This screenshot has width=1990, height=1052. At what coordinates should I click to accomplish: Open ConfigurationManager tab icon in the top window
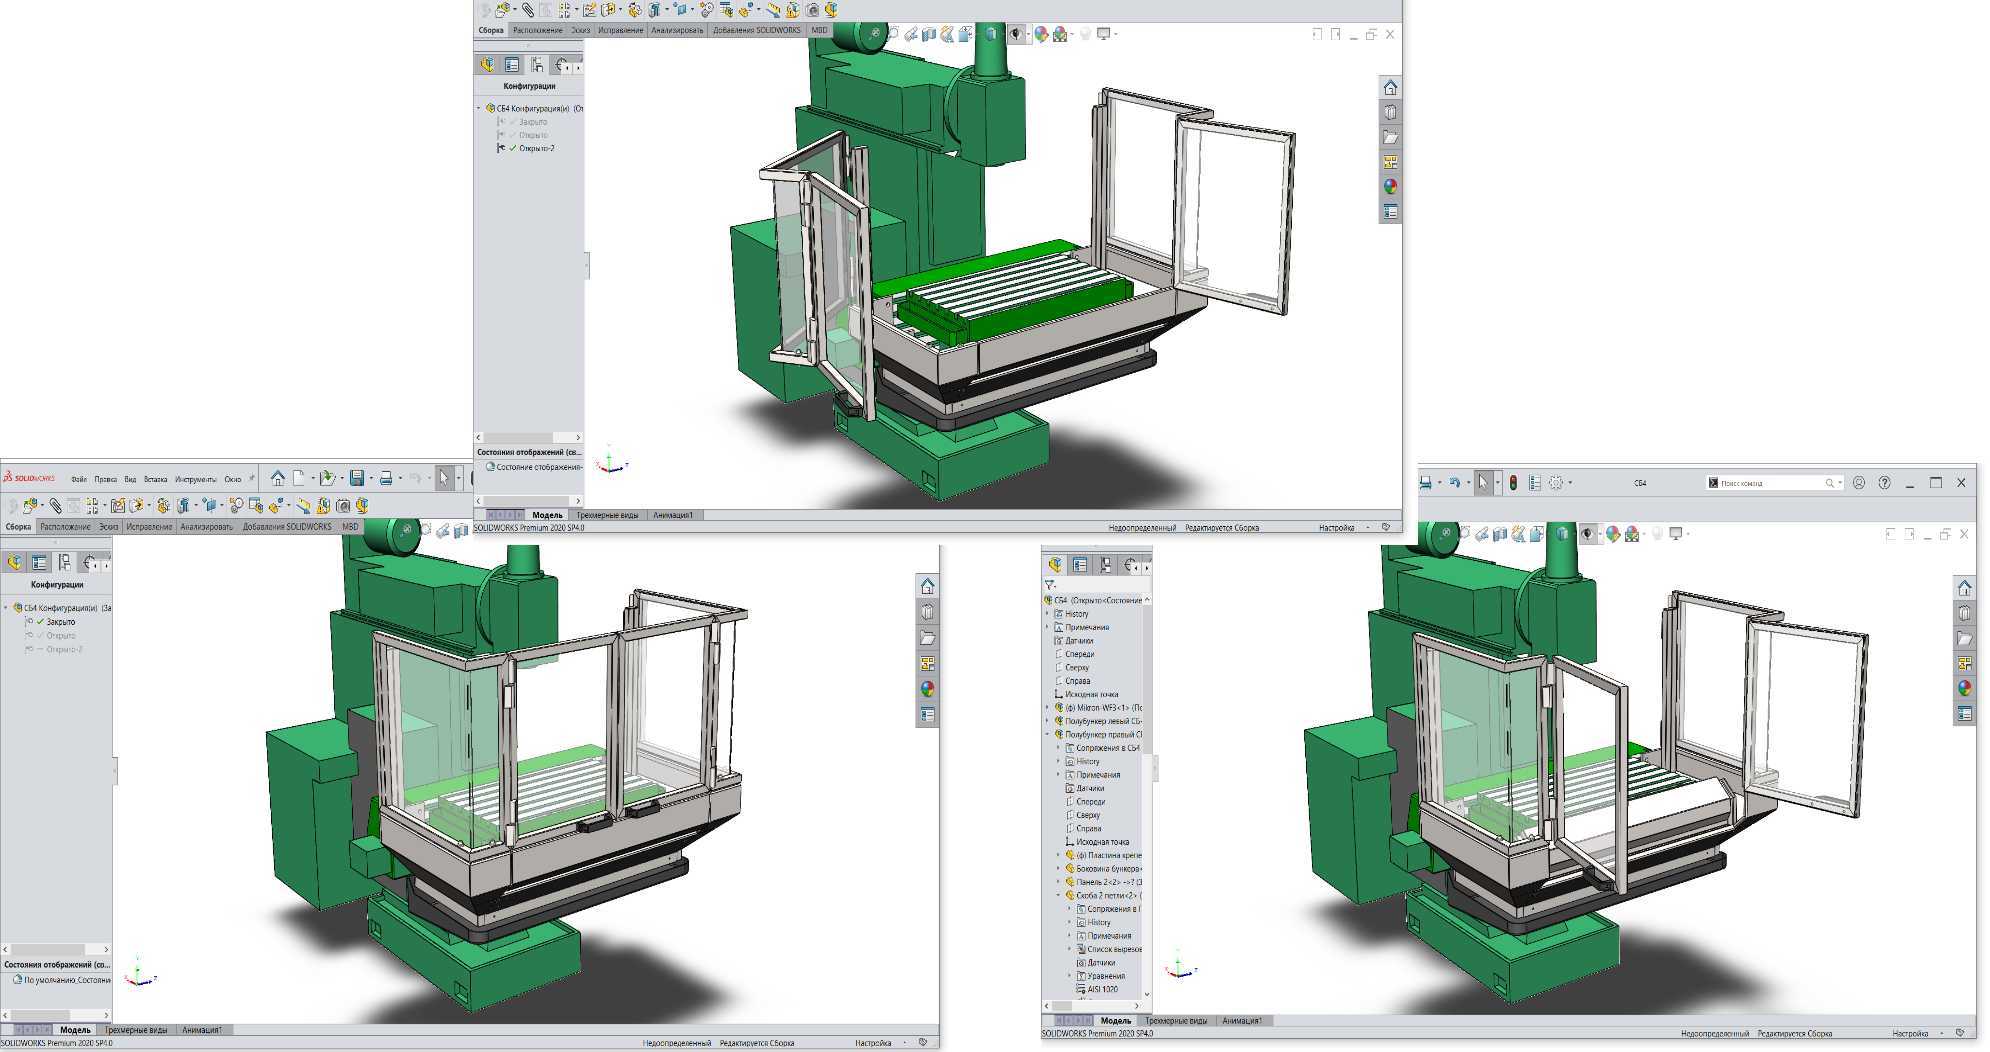pyautogui.click(x=537, y=65)
